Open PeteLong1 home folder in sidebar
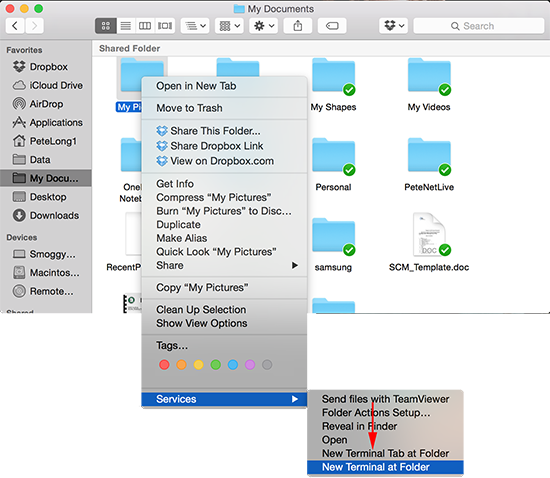This screenshot has width=550, height=478. 46,141
